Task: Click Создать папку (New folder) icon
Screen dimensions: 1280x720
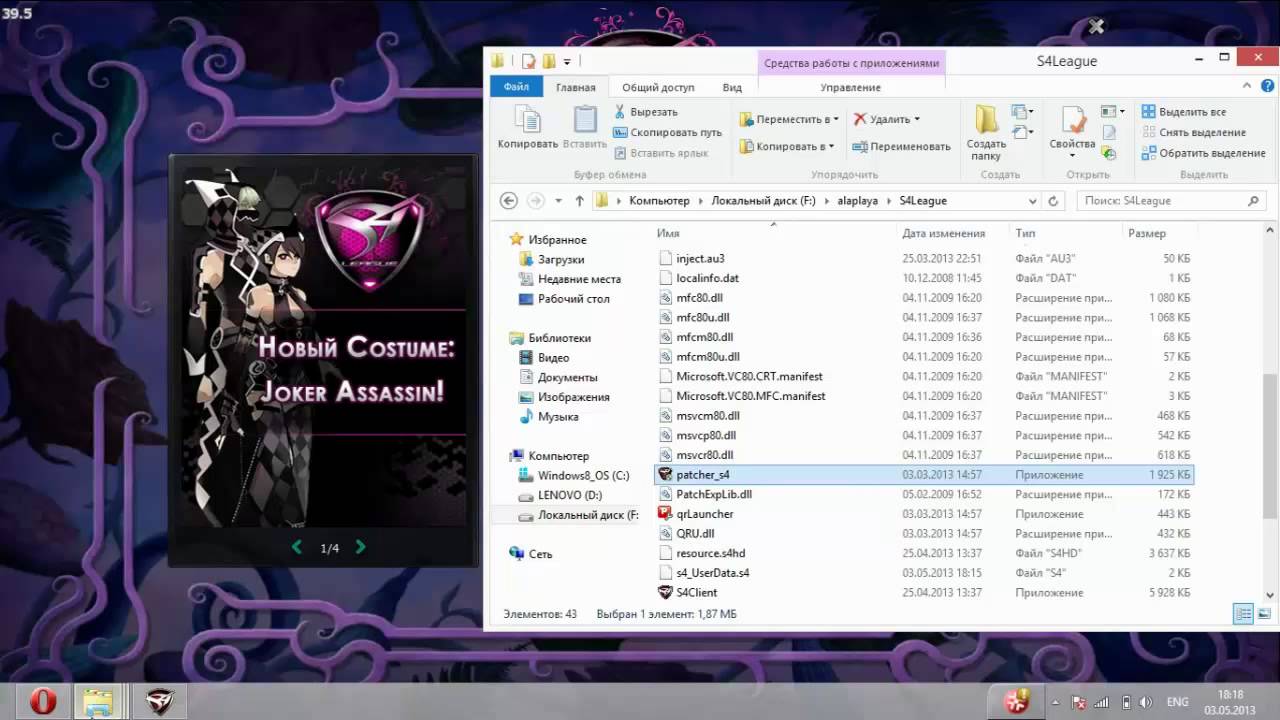Action: [x=986, y=119]
